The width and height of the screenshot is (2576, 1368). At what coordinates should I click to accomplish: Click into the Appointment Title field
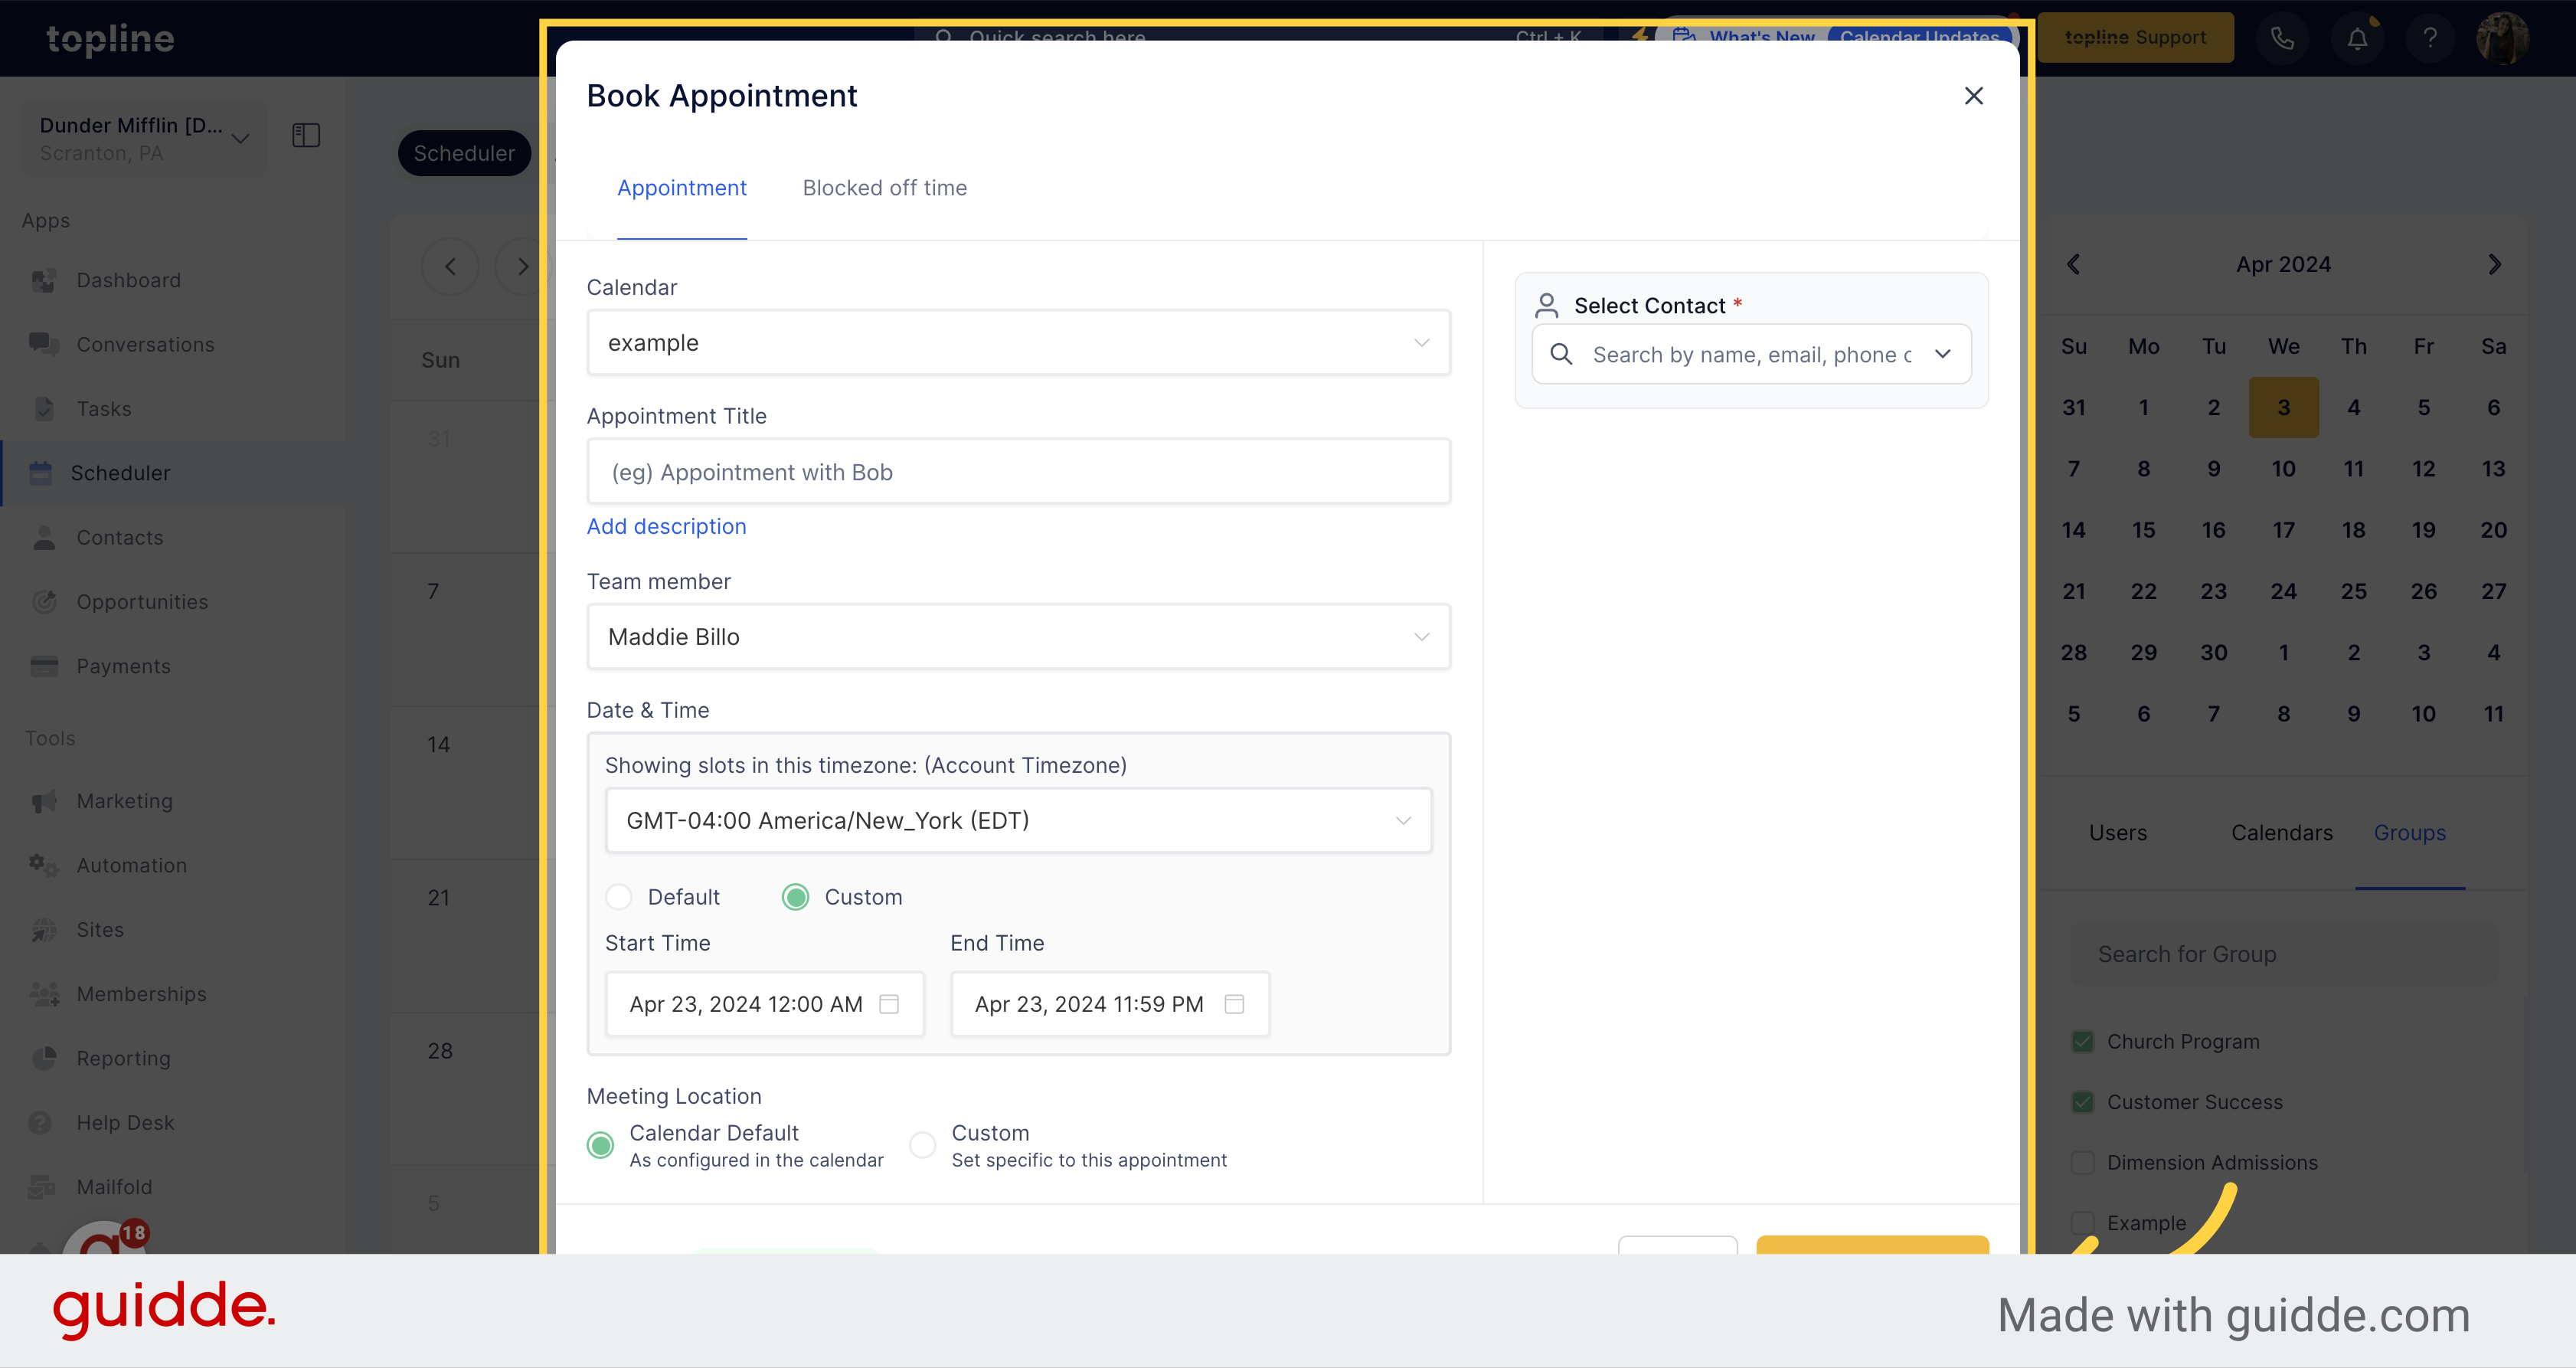pyautogui.click(x=1018, y=472)
